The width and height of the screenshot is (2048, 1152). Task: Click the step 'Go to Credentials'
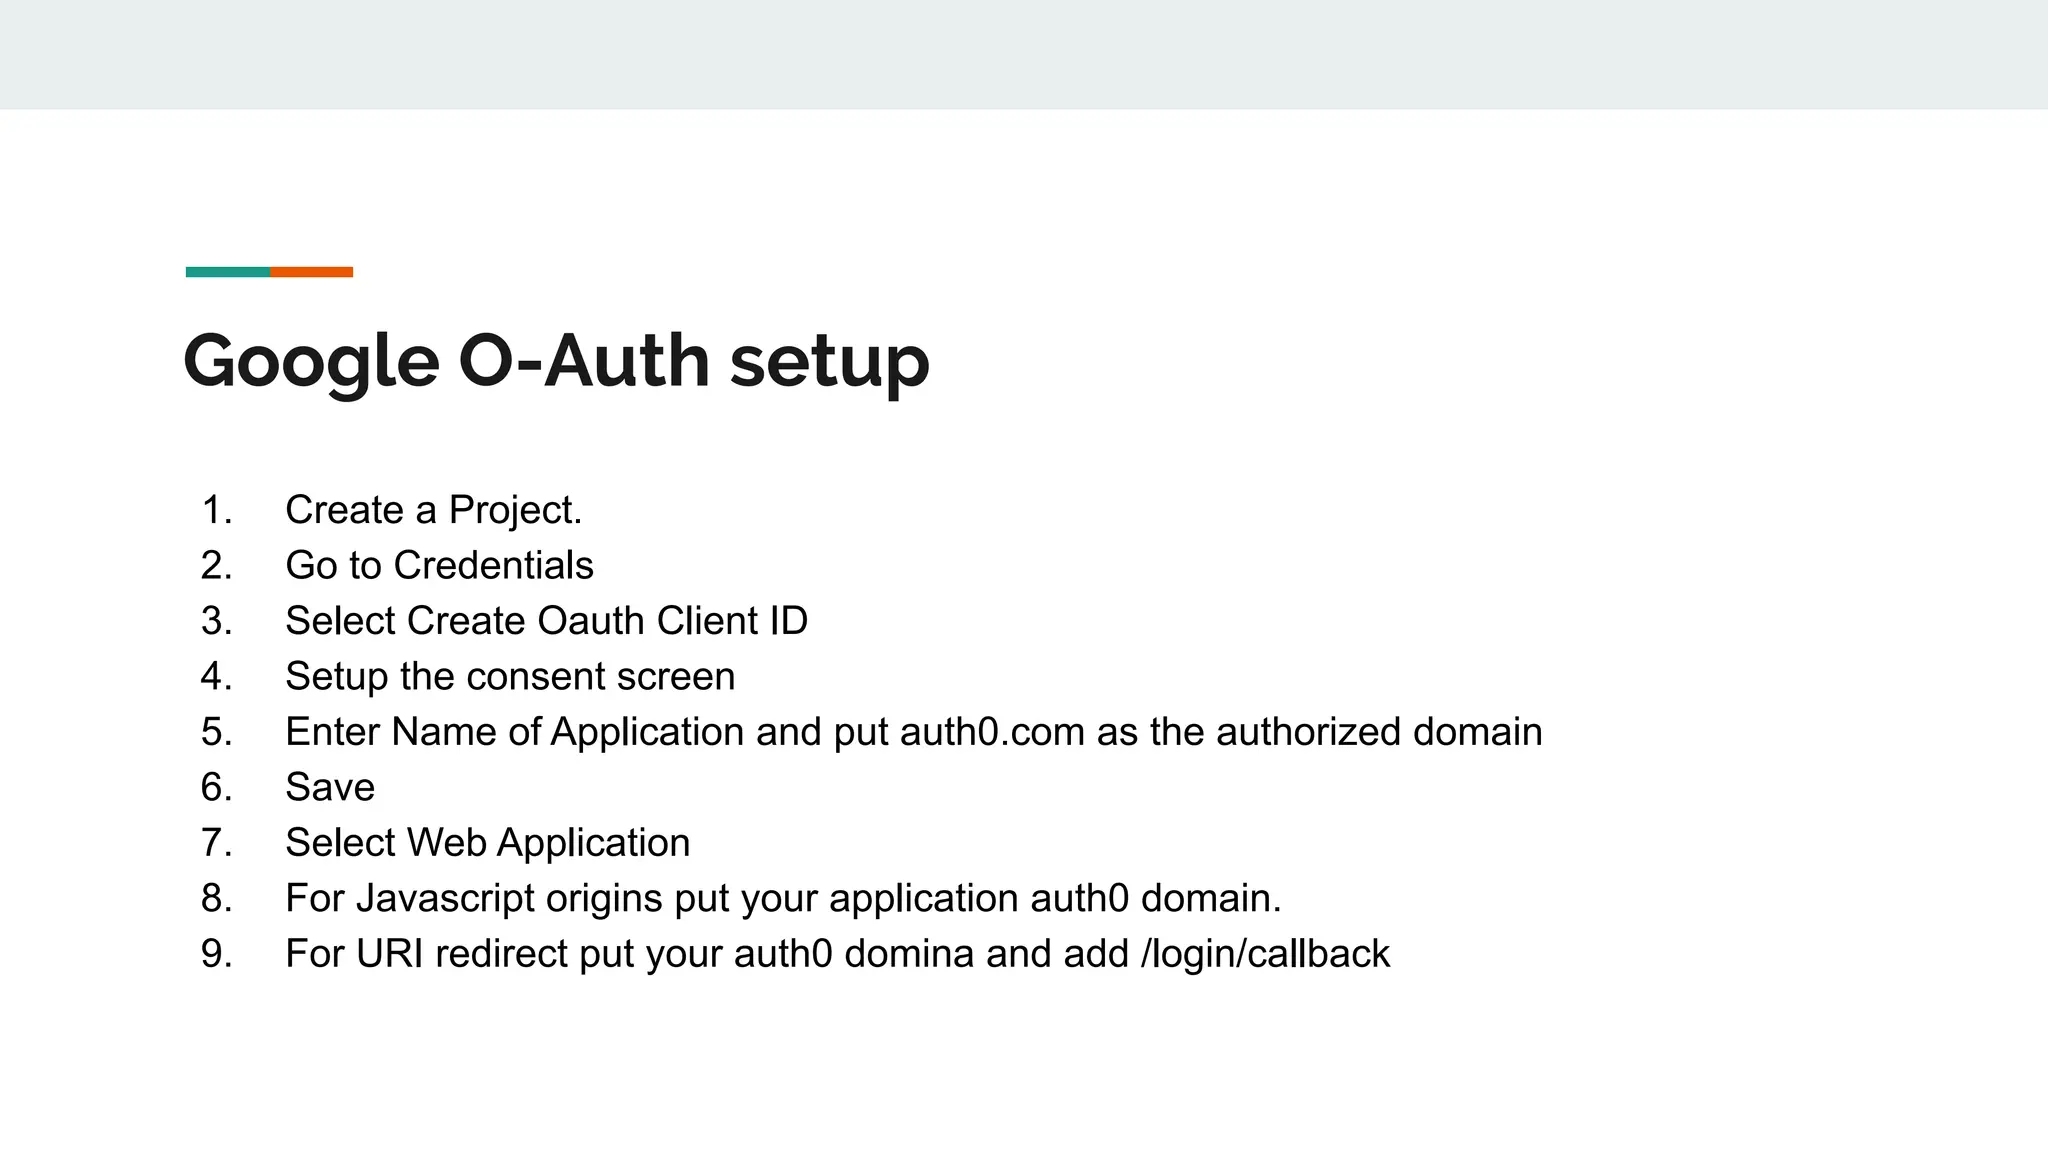tap(439, 565)
